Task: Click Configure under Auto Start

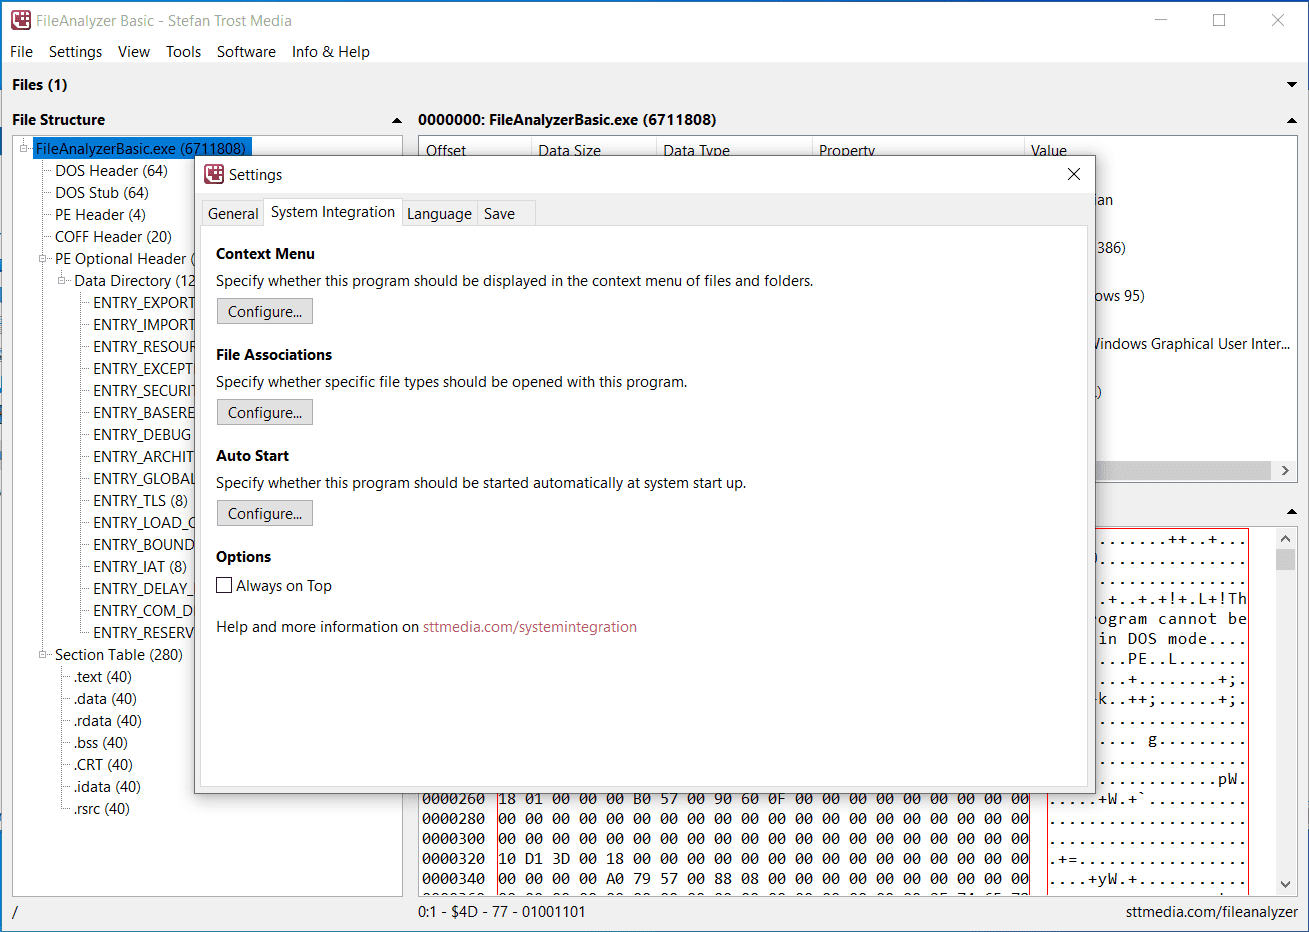Action: pos(265,513)
